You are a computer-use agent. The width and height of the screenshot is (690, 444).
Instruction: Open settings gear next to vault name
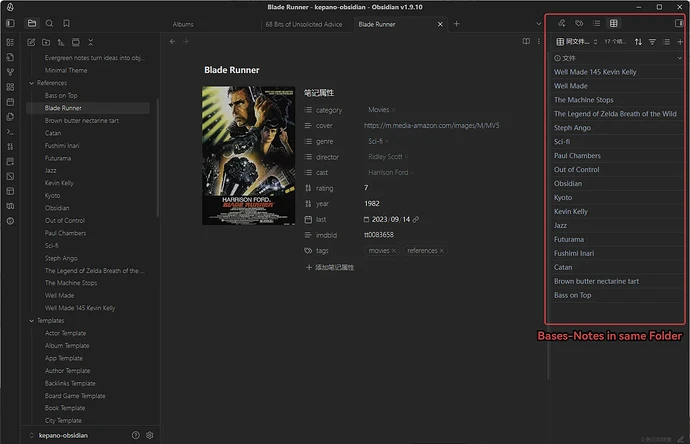150,435
